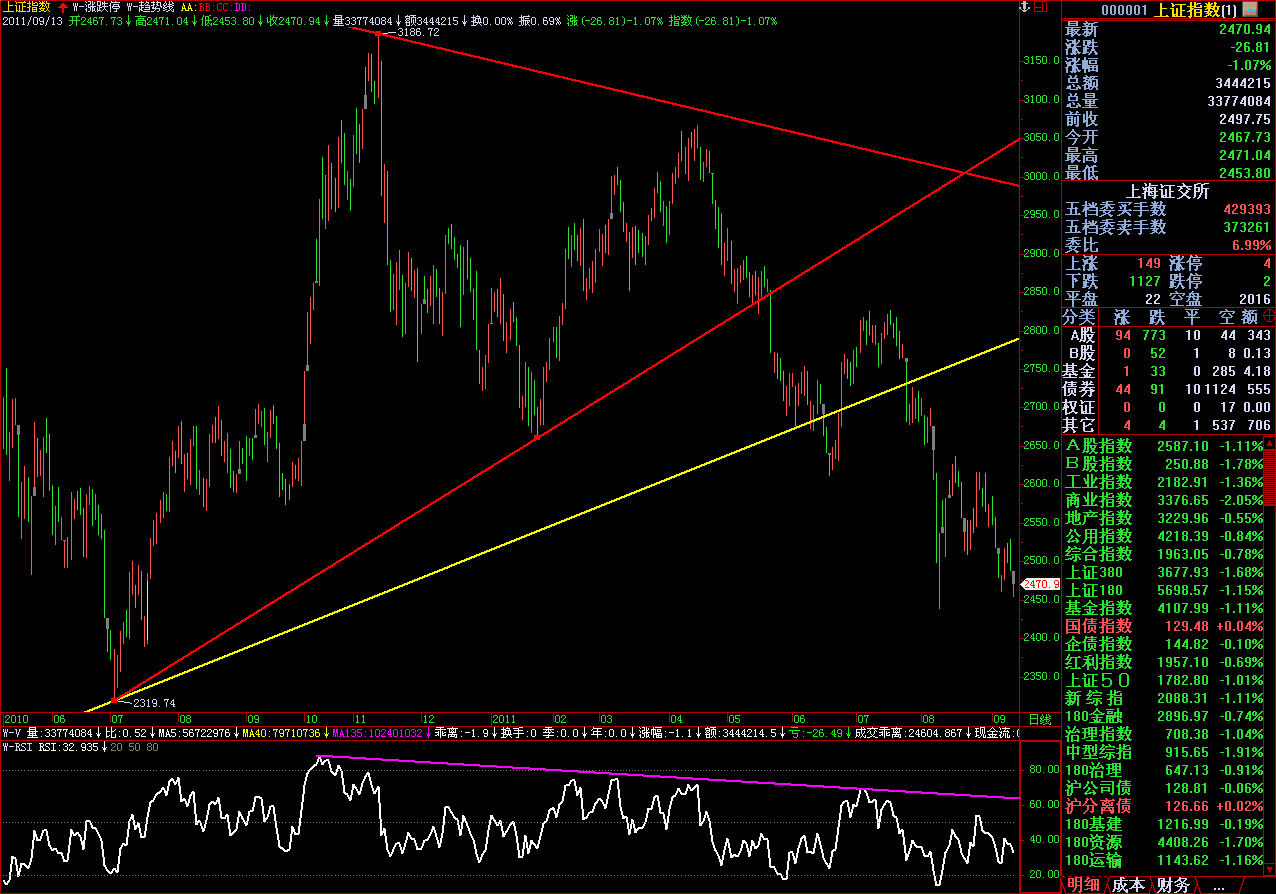Open the 日线 period selector
The height and width of the screenshot is (894, 1276).
pos(1039,719)
